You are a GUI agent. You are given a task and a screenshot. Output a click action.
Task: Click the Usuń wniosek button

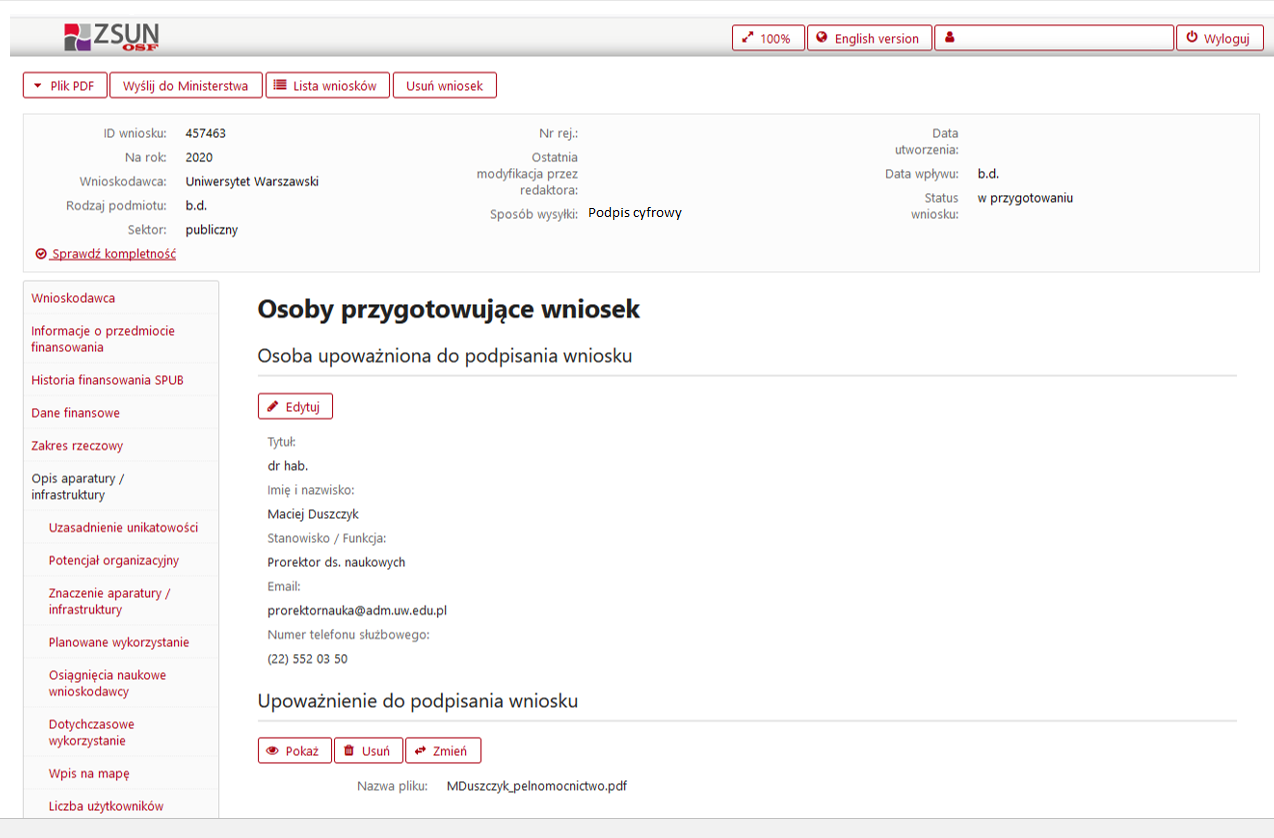(x=444, y=86)
